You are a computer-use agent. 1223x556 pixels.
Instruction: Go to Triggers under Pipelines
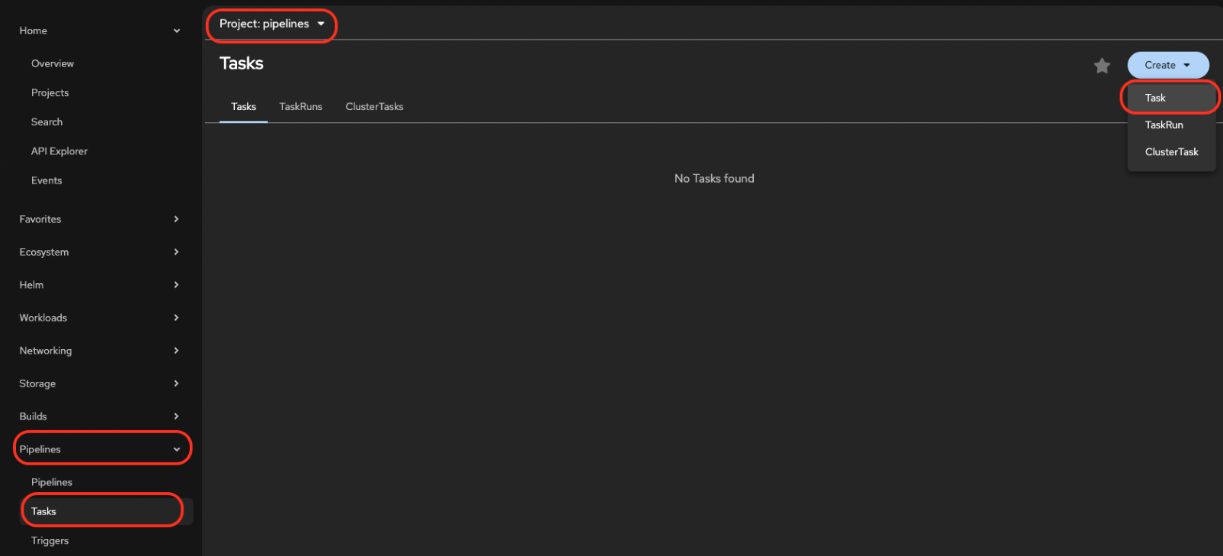50,541
